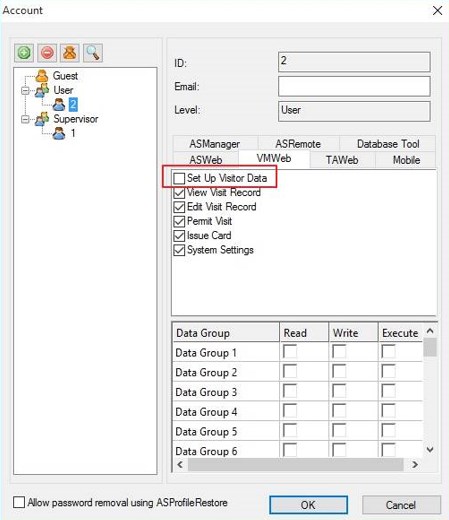Collapse the User tree branch
Image resolution: width=449 pixels, height=520 pixels.
25,90
